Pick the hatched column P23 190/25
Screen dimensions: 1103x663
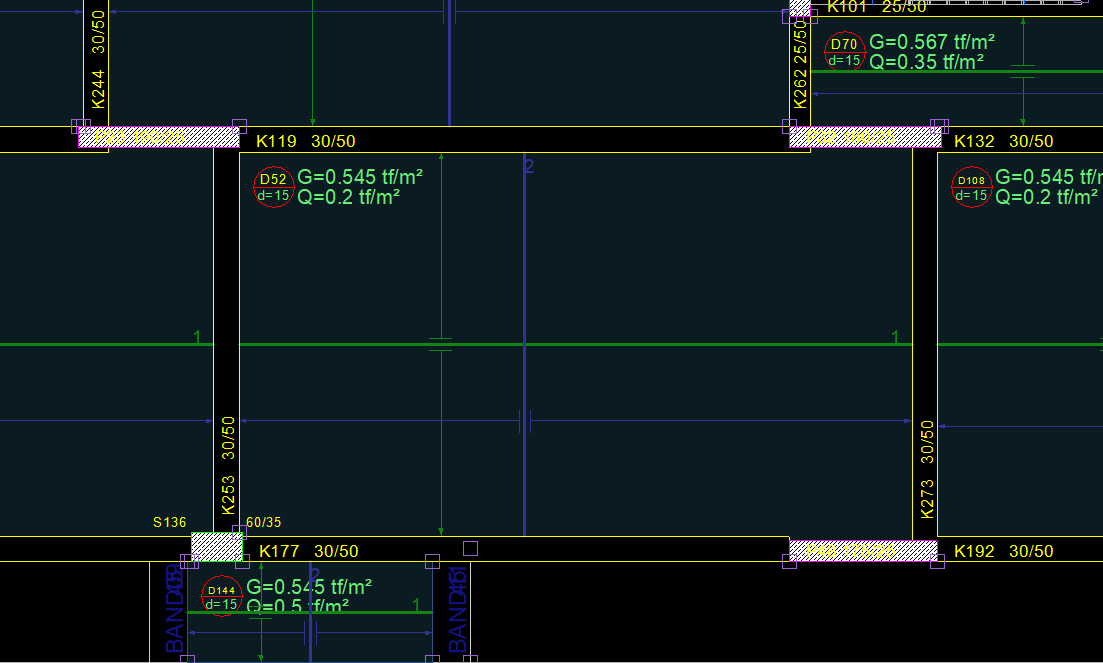tap(159, 137)
